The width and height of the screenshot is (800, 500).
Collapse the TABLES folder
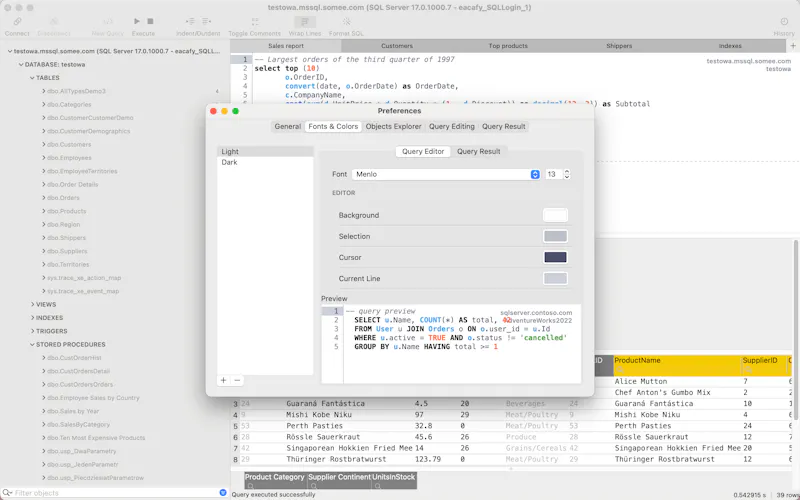coord(32,78)
